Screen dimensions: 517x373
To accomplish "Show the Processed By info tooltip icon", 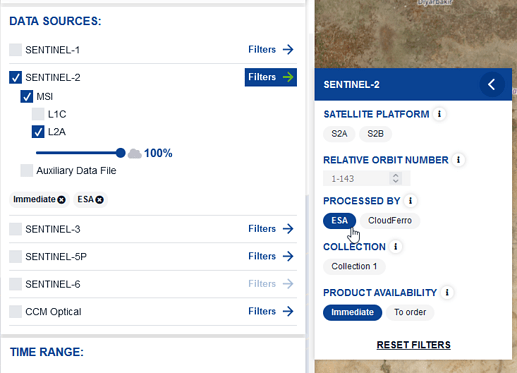I will [410, 201].
